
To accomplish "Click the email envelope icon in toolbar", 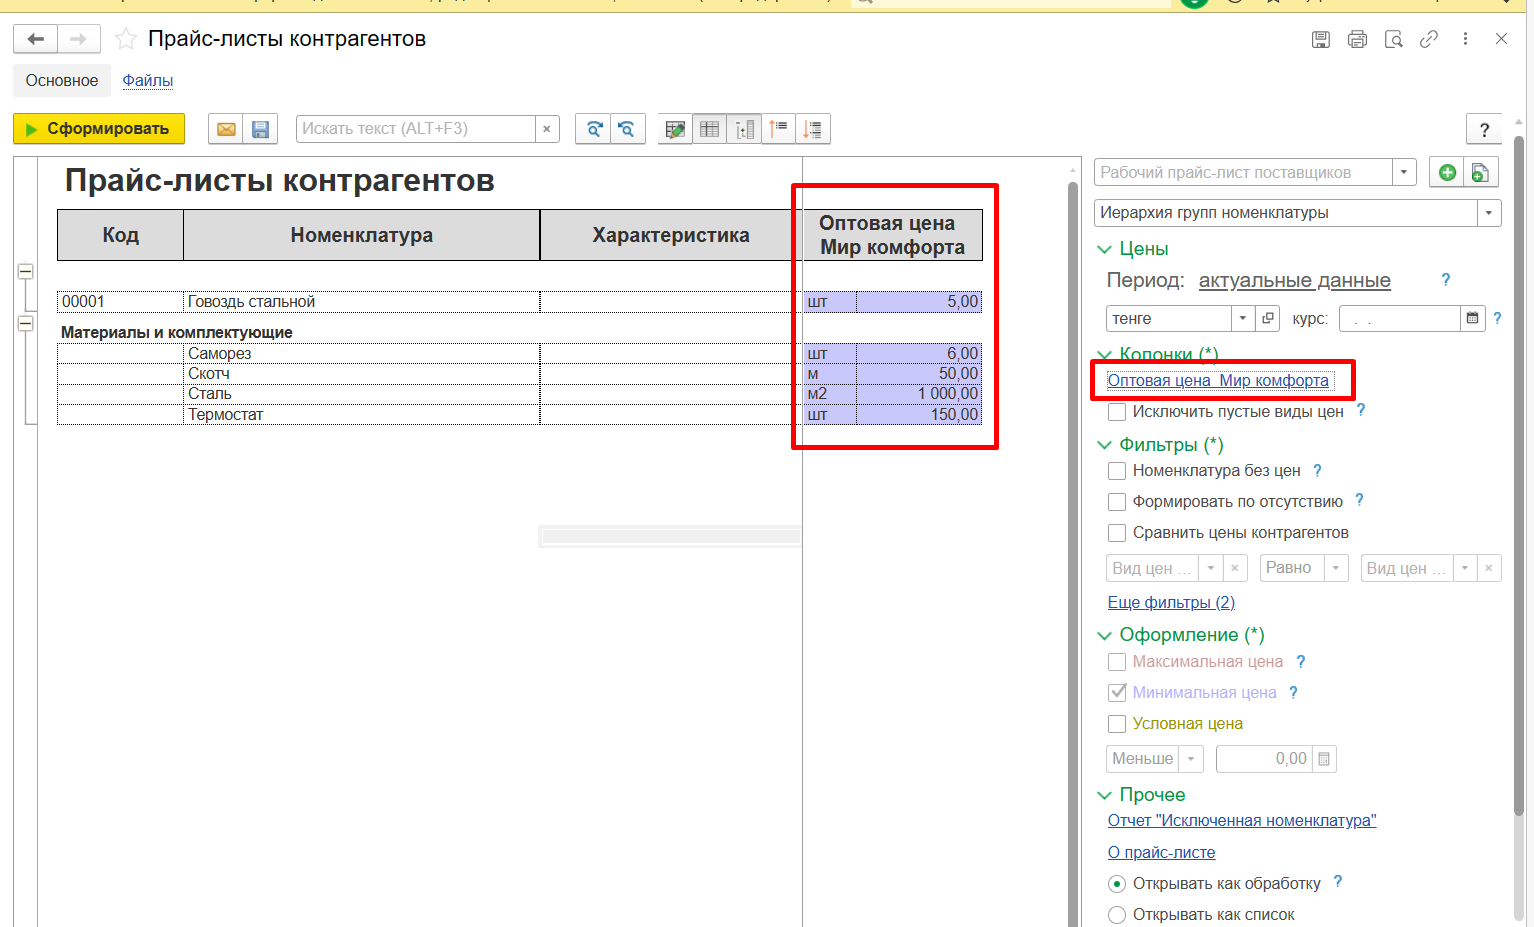I will [x=226, y=129].
